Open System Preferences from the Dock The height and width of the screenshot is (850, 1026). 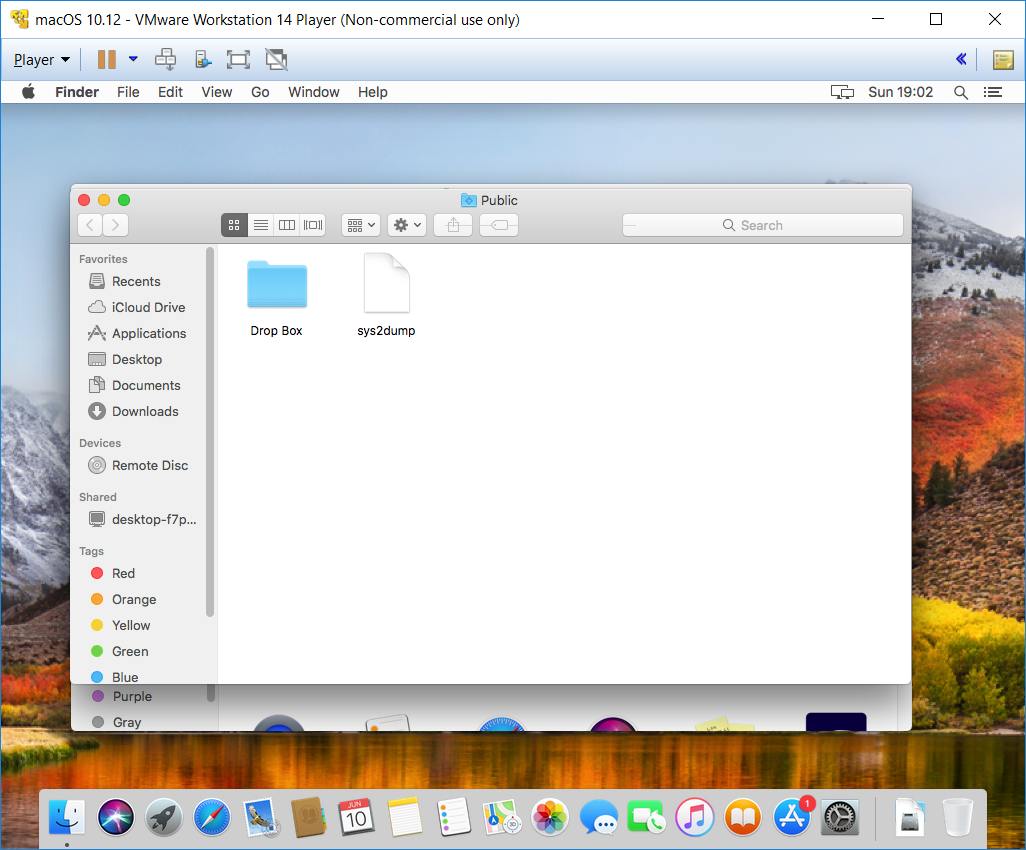coord(840,817)
